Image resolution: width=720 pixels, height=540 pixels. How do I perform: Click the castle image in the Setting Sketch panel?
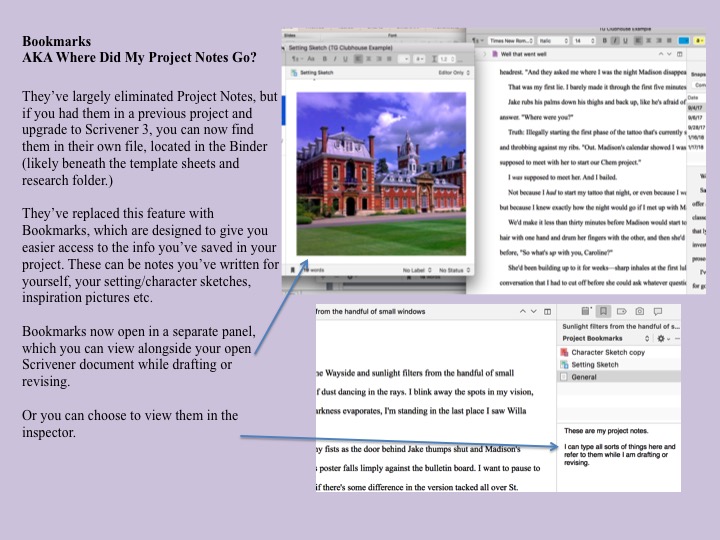point(381,174)
